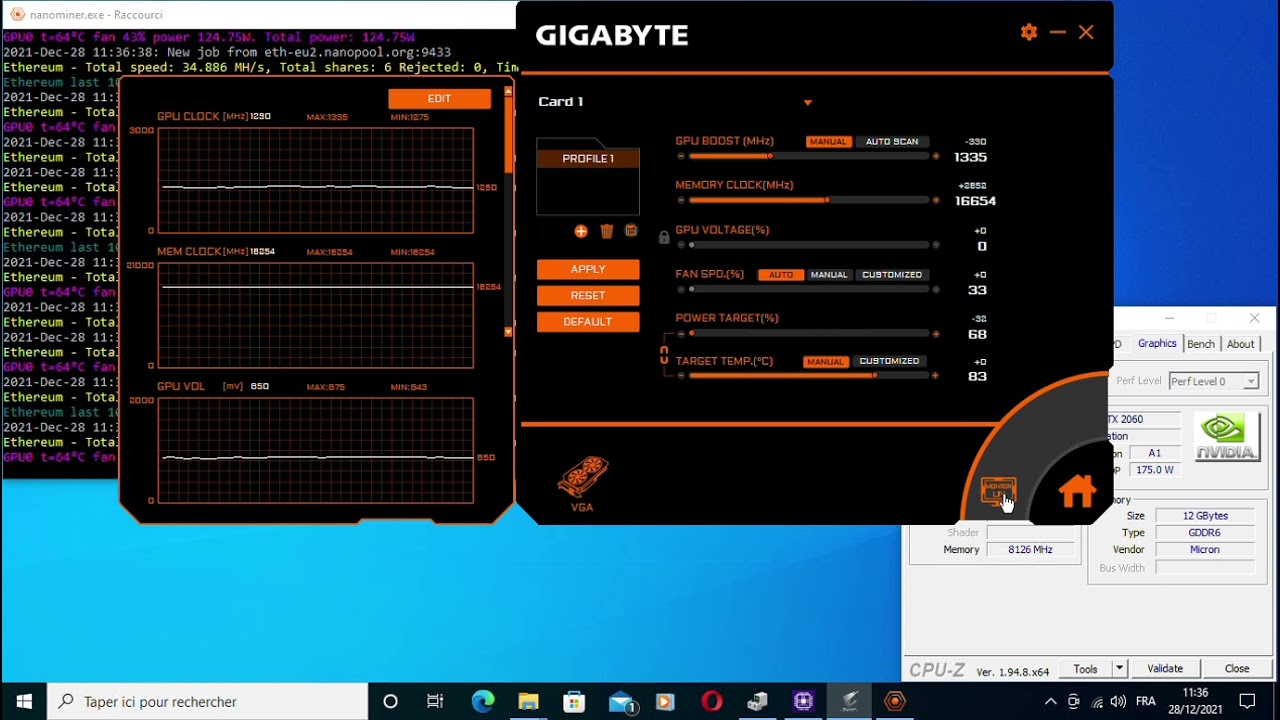
Task: Toggle the GPU Voltage lock
Action: click(663, 237)
